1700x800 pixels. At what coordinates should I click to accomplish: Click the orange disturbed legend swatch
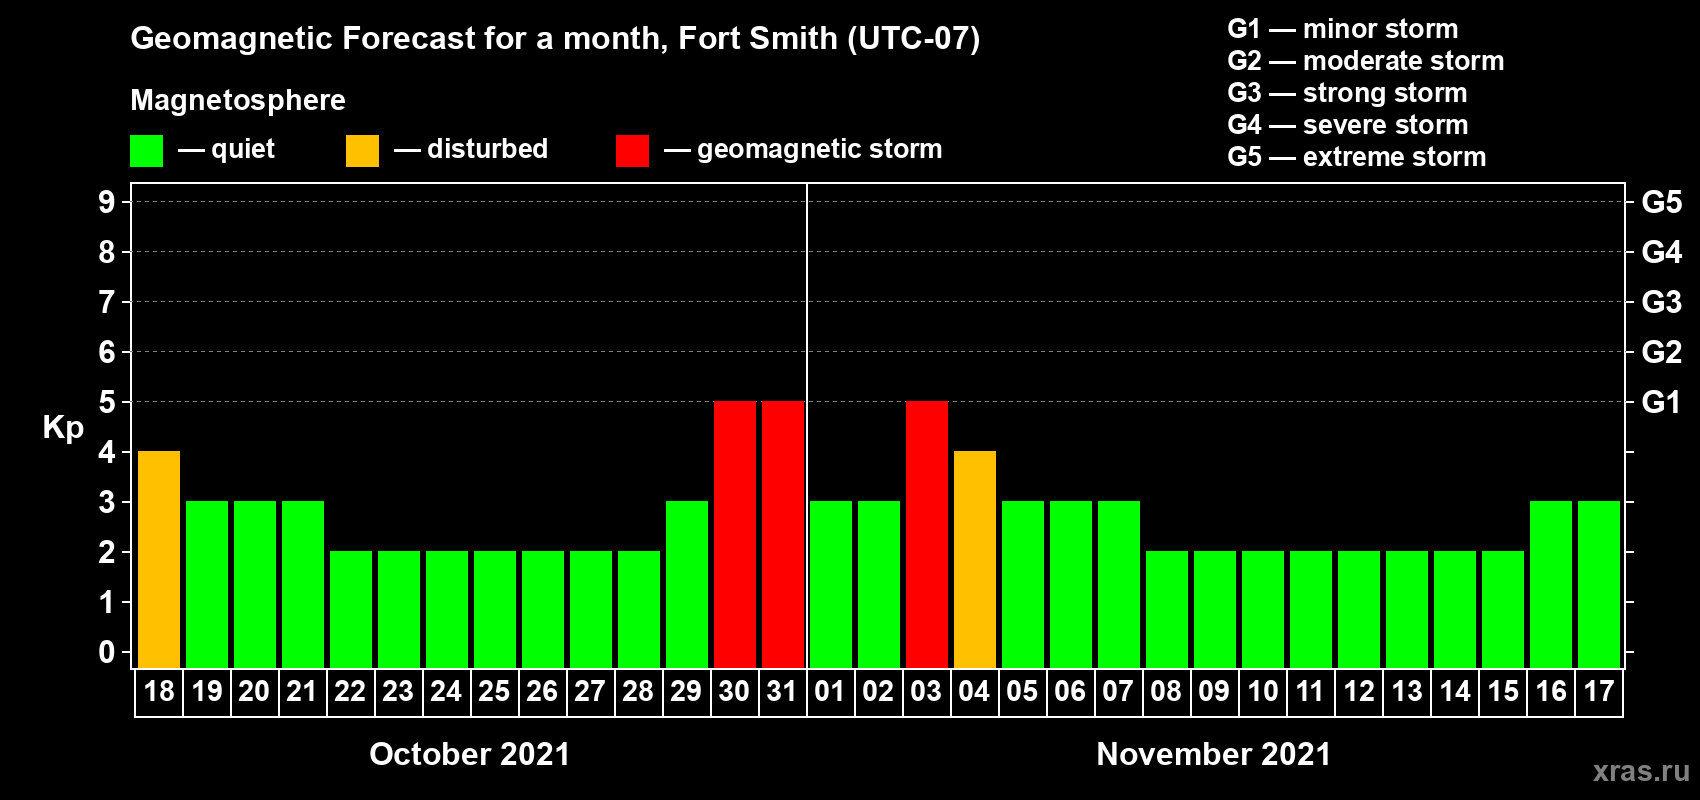click(362, 151)
